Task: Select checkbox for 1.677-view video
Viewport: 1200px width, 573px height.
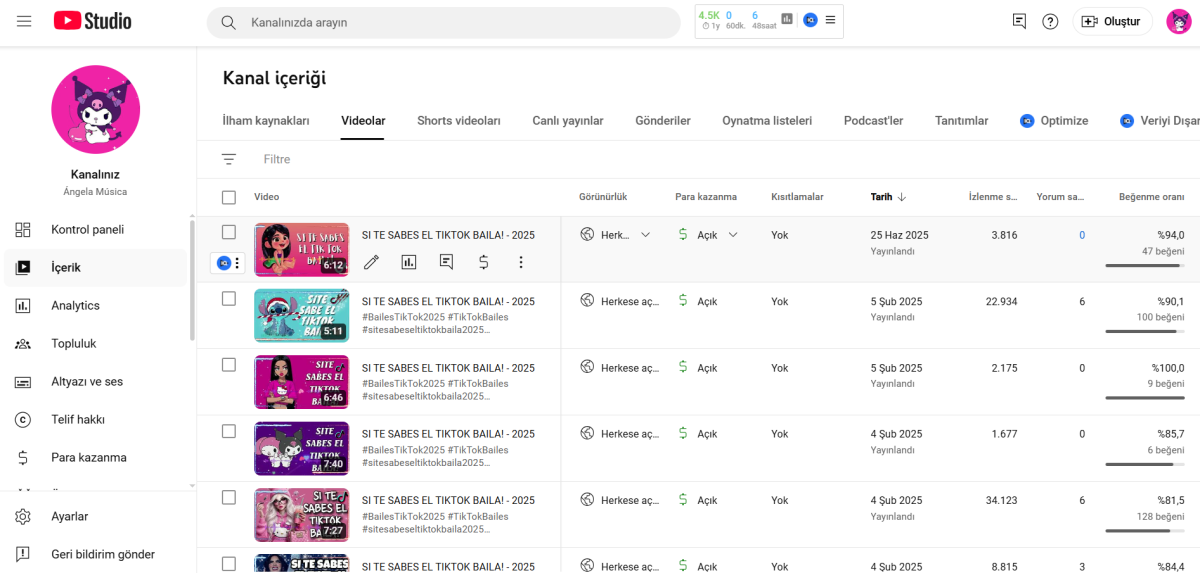Action: 229,431
